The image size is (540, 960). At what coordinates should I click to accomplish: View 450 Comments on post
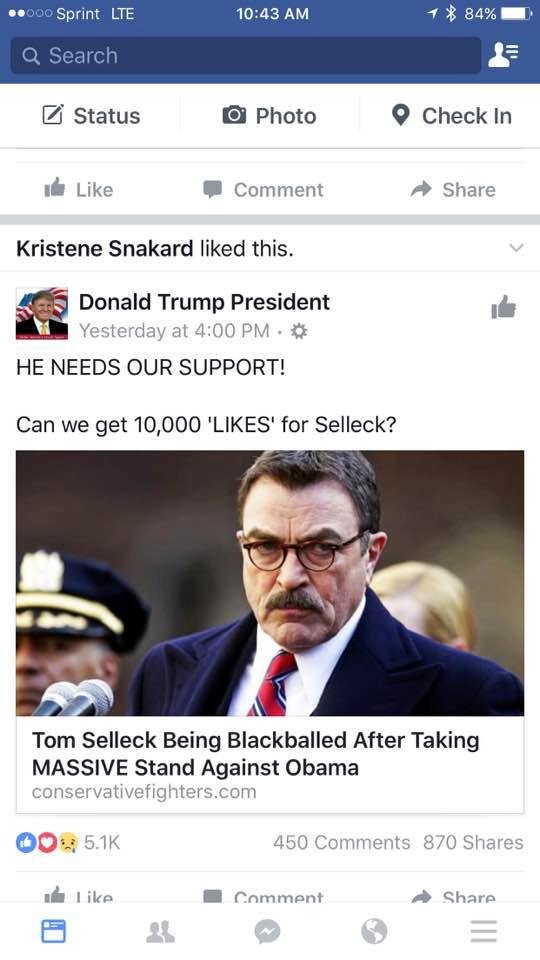[x=342, y=842]
